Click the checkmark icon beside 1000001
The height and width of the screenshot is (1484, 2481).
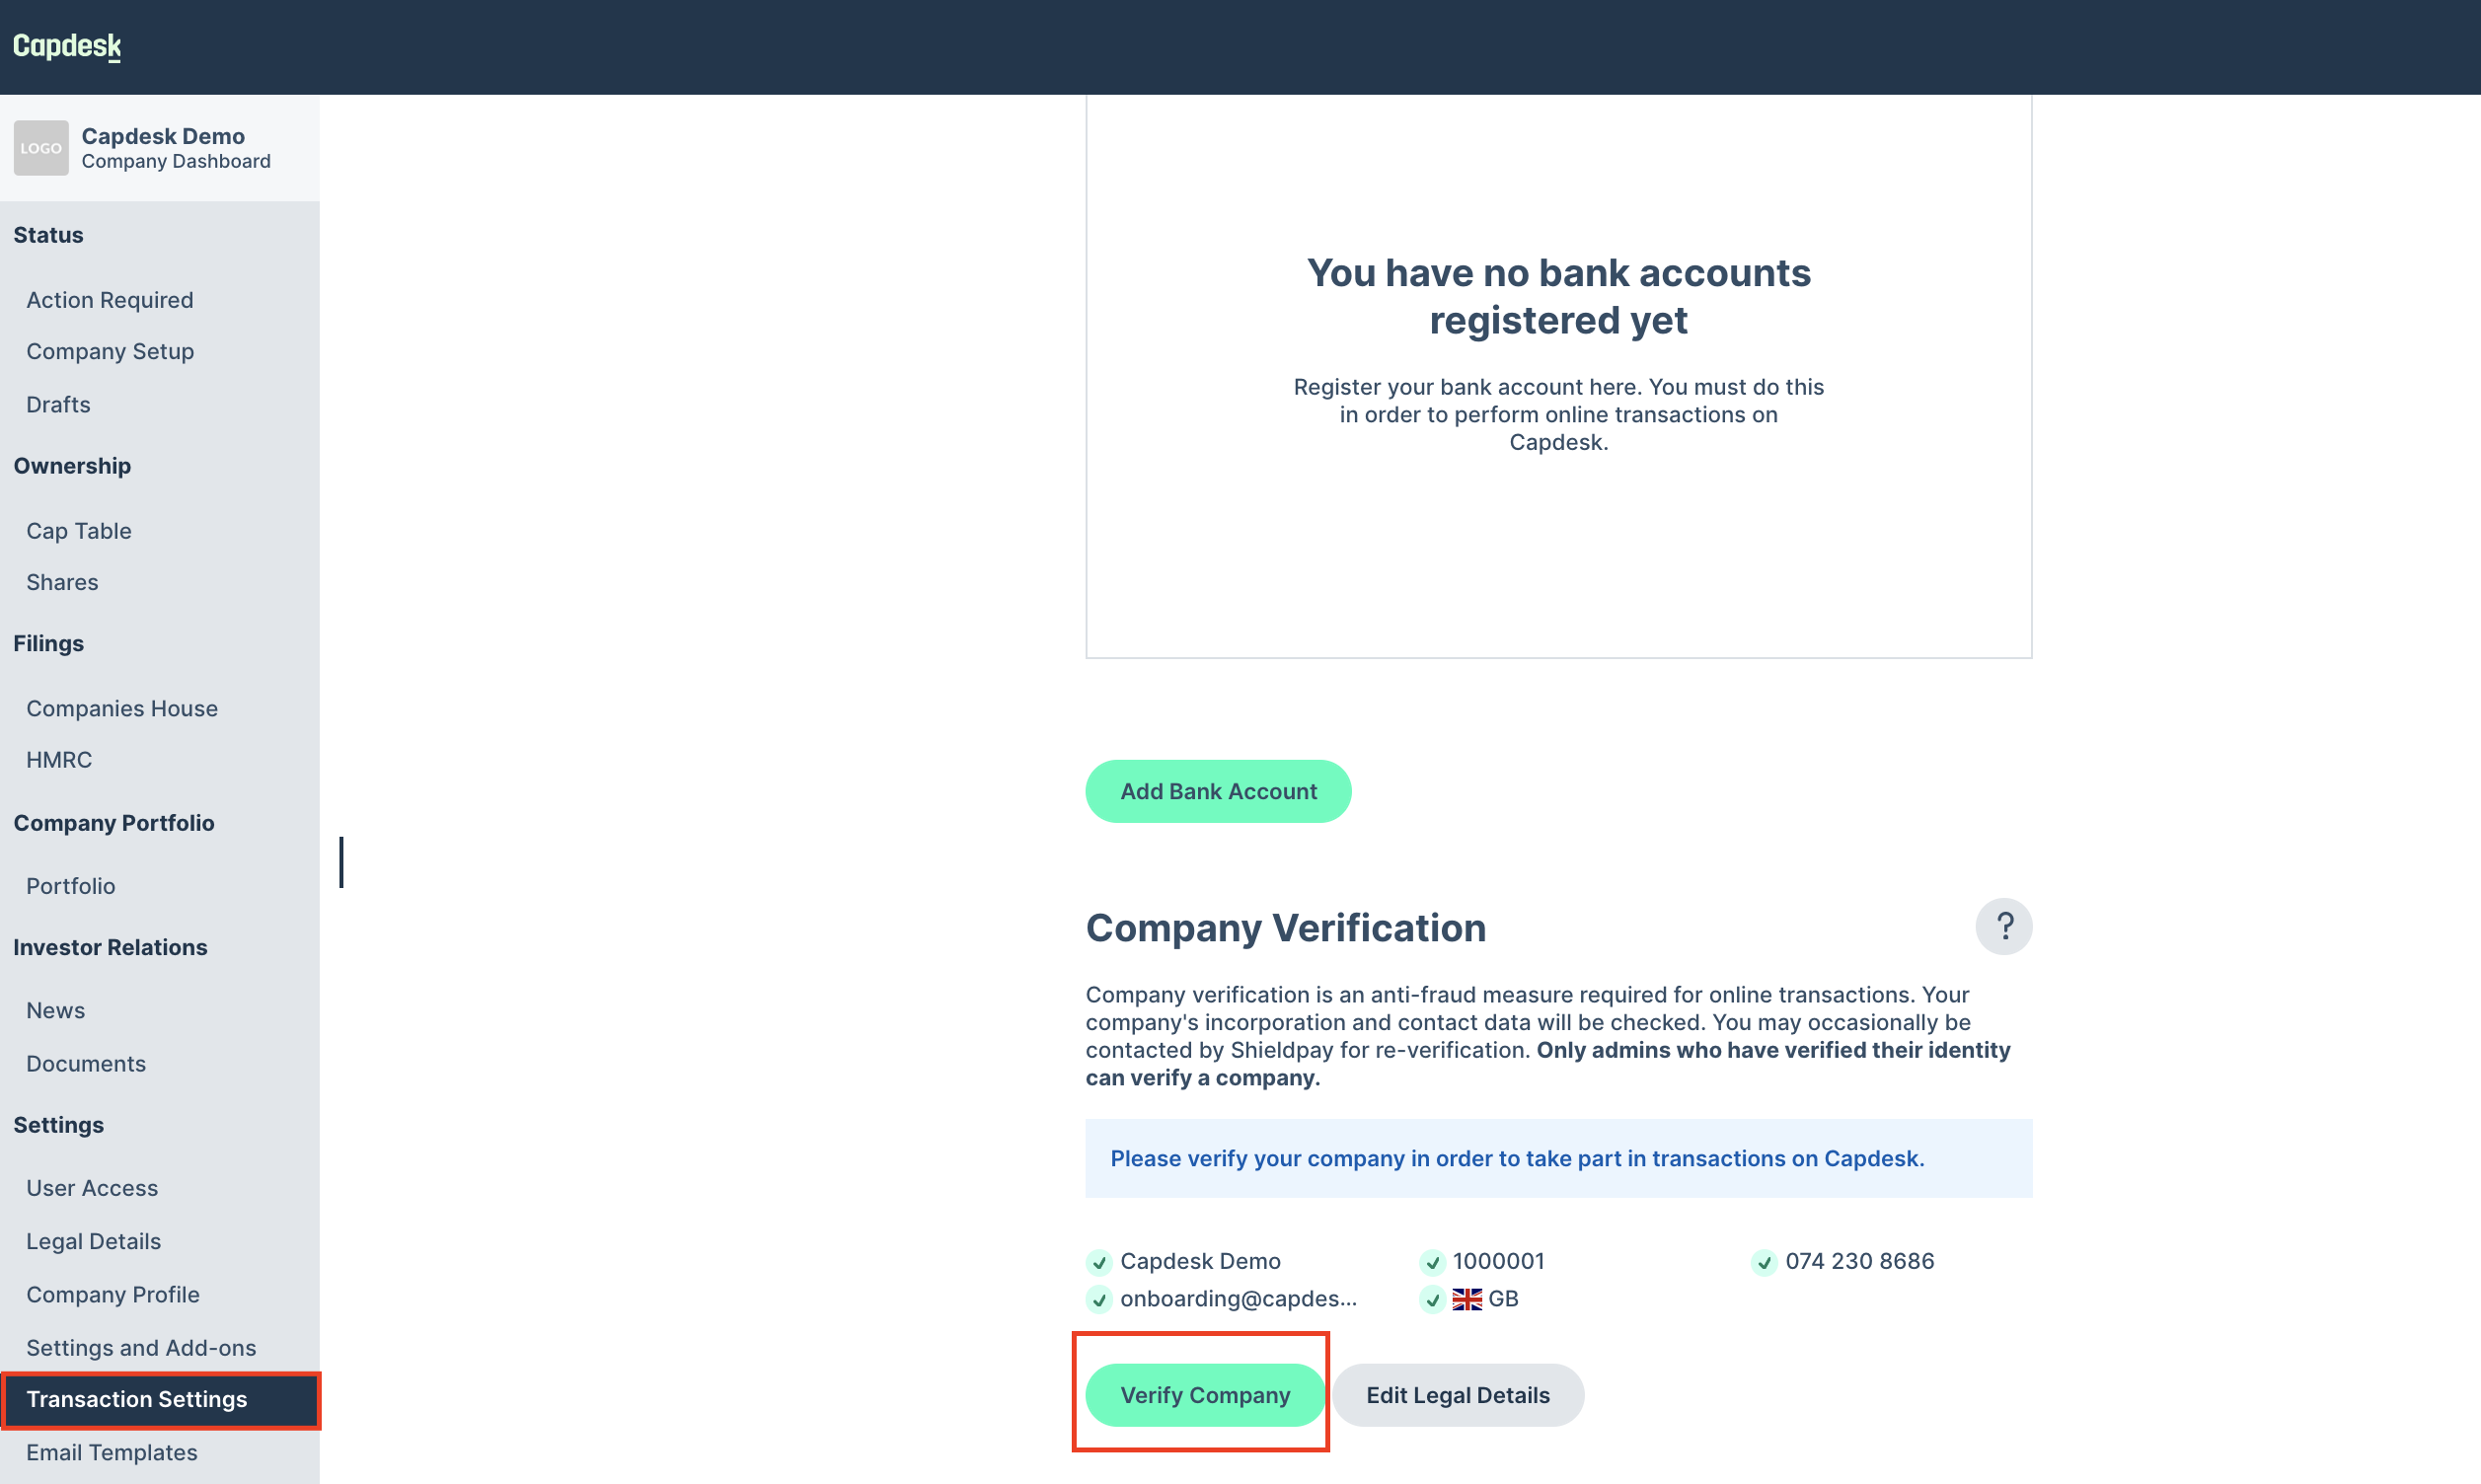[x=1432, y=1262]
